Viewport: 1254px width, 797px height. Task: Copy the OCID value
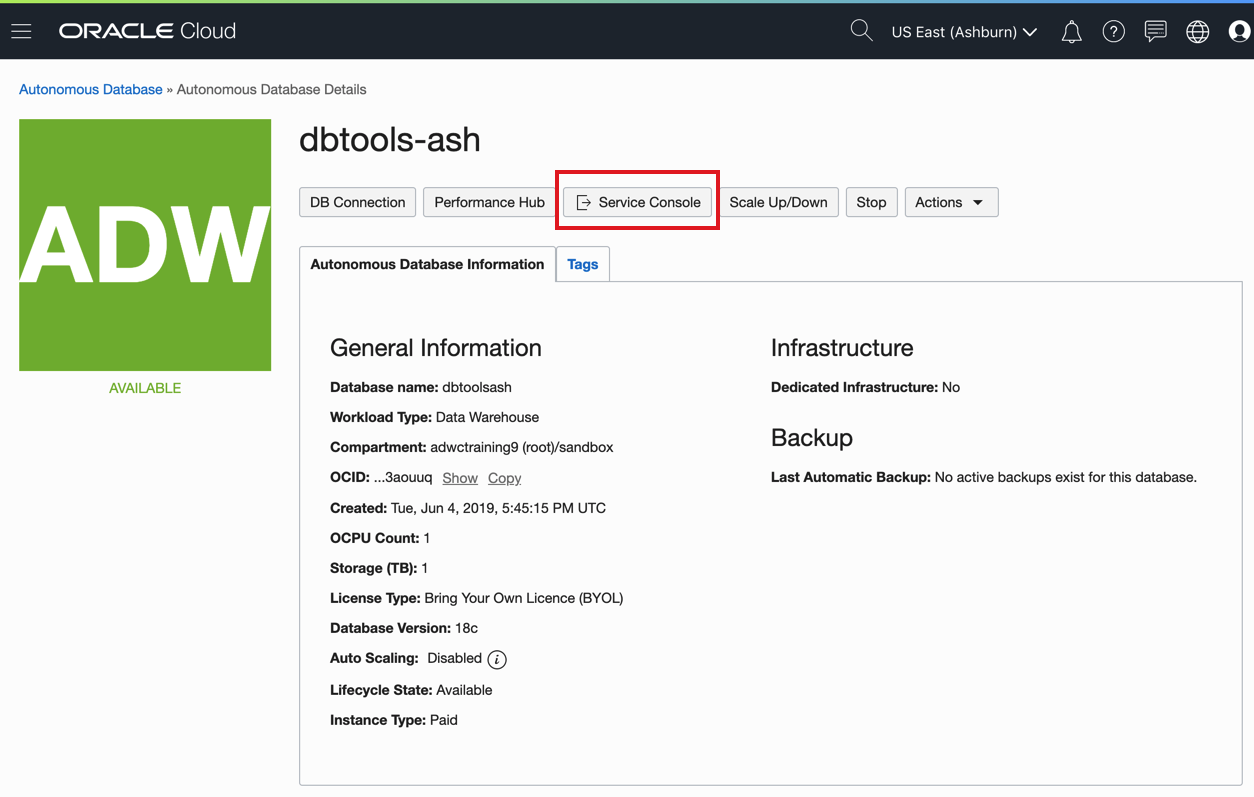click(504, 478)
